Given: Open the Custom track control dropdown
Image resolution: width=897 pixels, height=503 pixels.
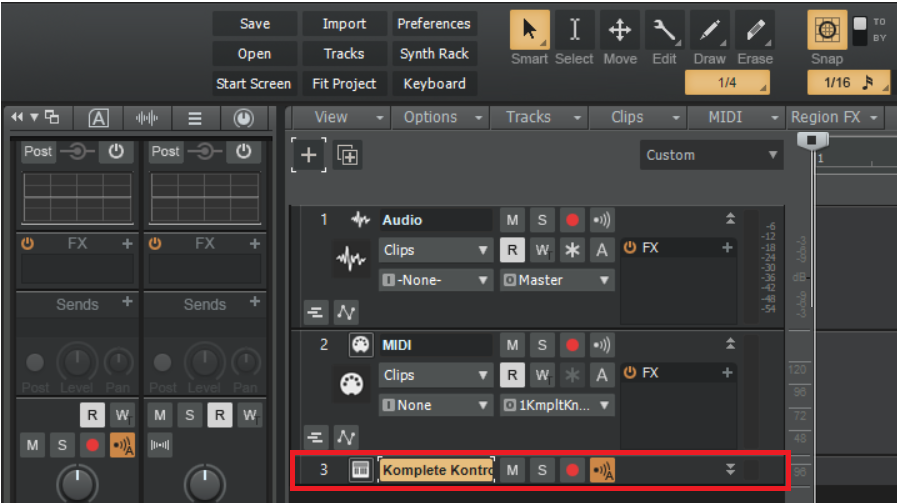Looking at the screenshot, I should click(x=711, y=155).
